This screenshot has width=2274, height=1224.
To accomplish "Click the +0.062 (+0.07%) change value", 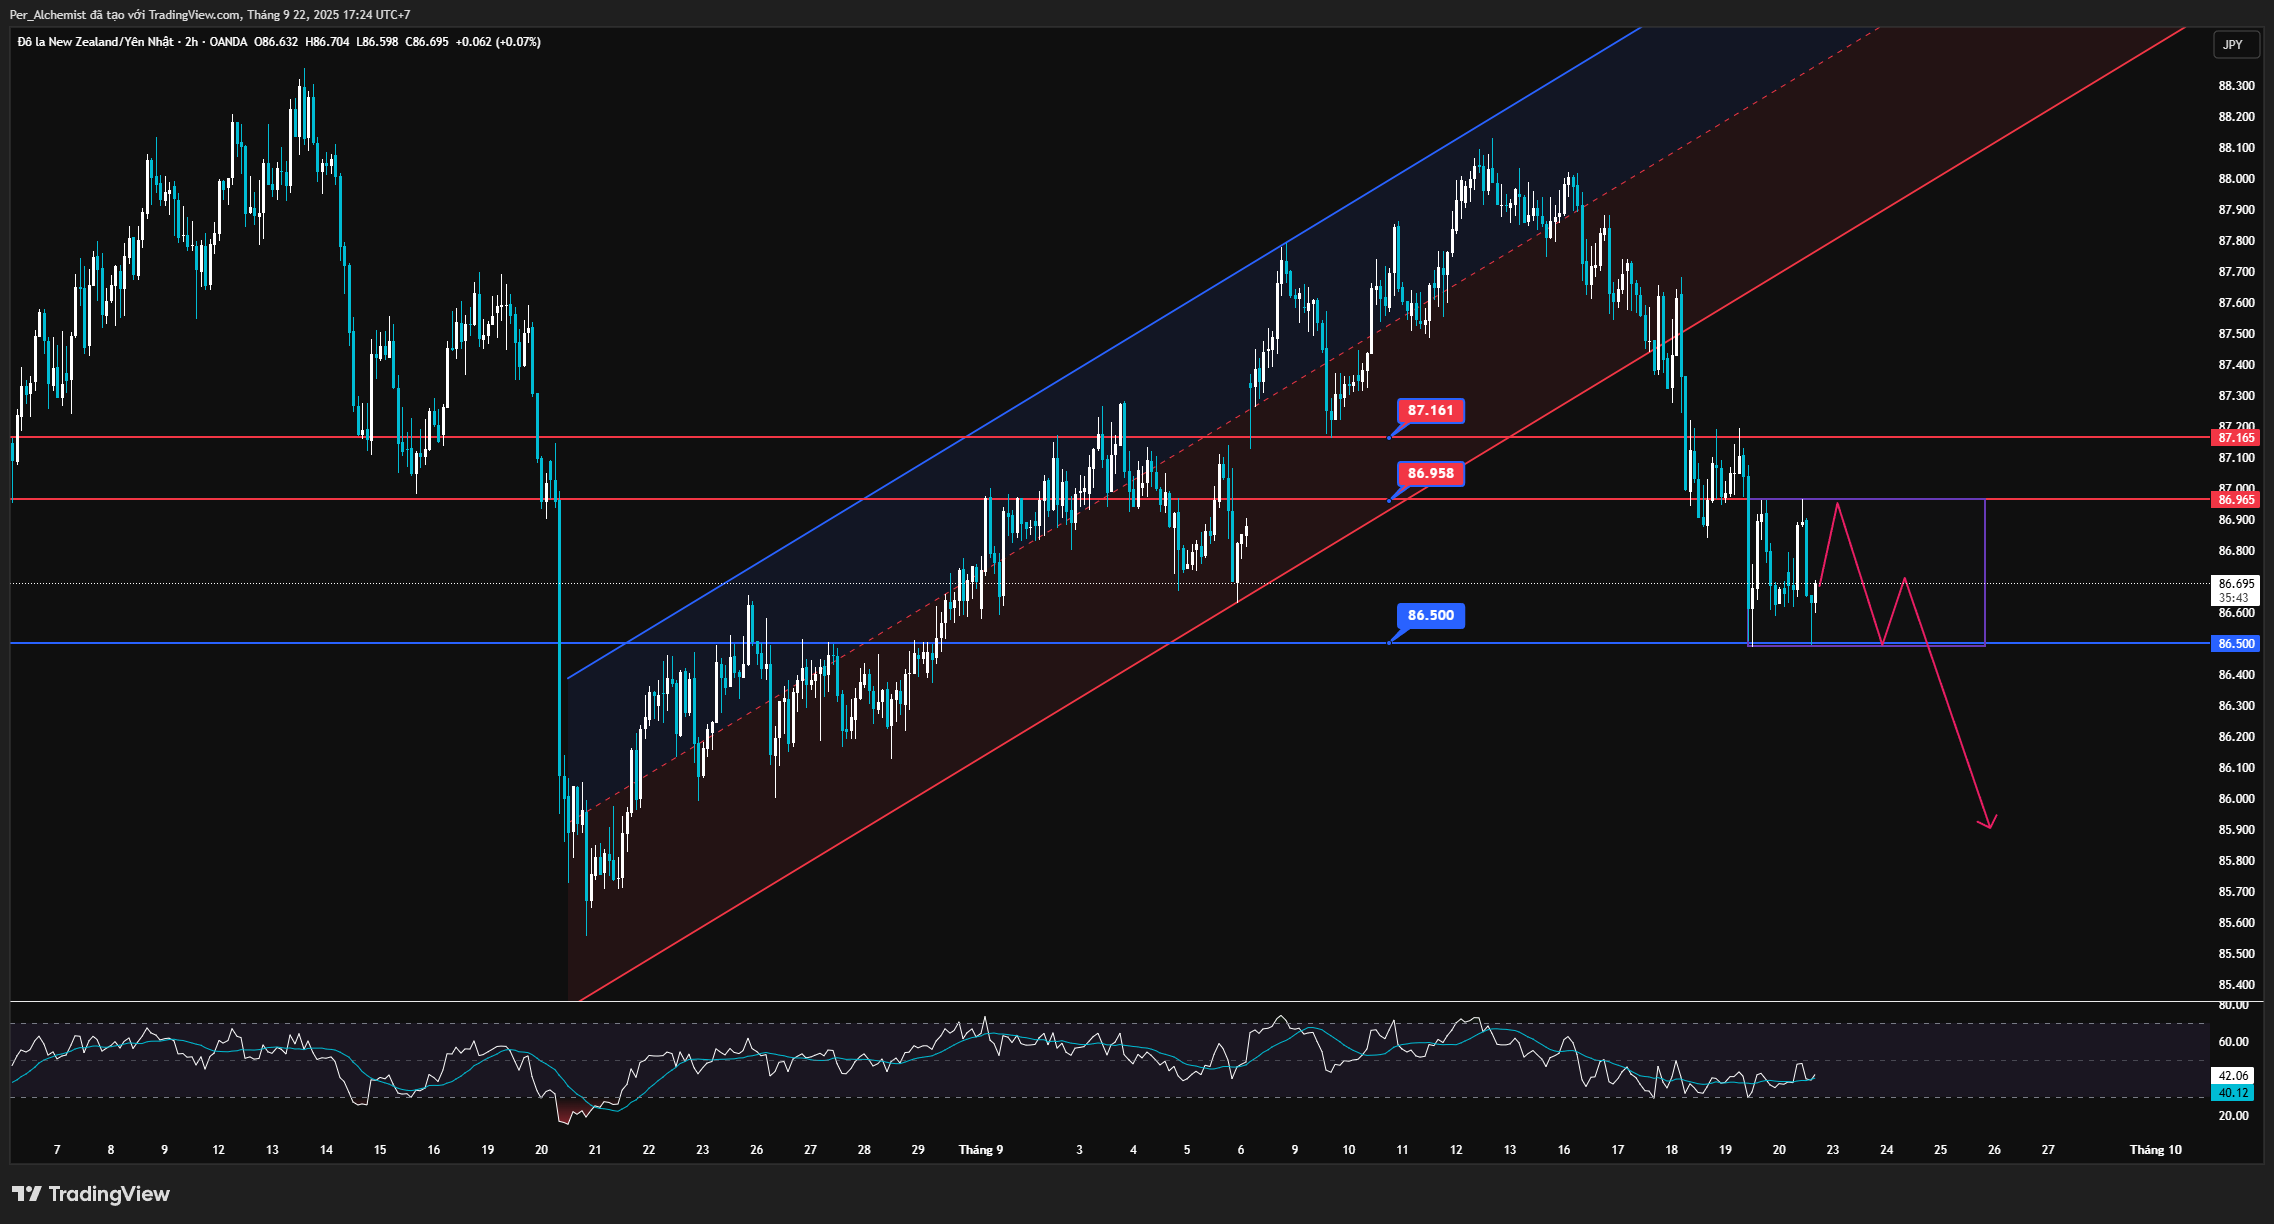I will tap(498, 42).
